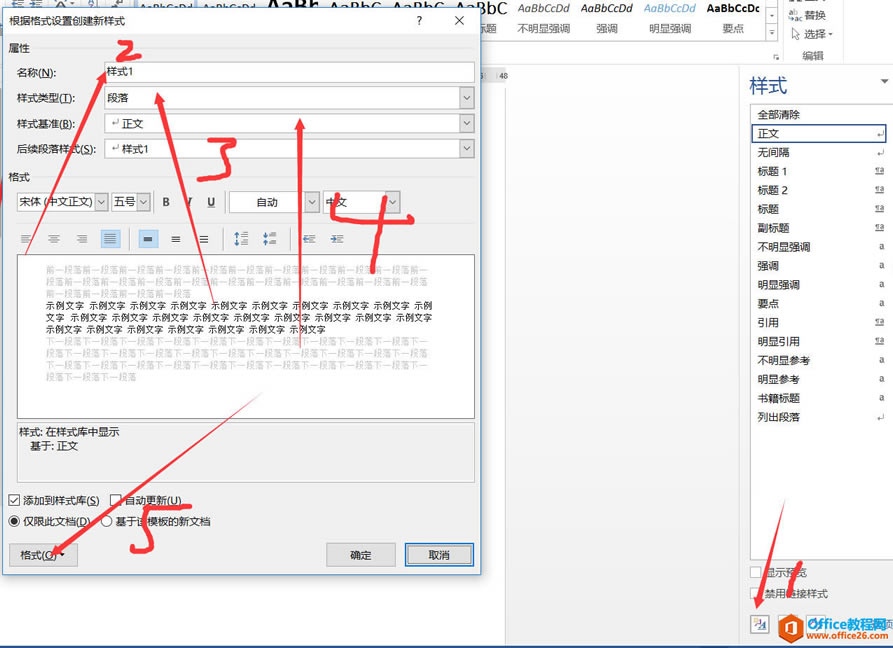Select 要点 style in ribbon gallery
Screen dimensions: 893x648
pyautogui.click(x=733, y=19)
